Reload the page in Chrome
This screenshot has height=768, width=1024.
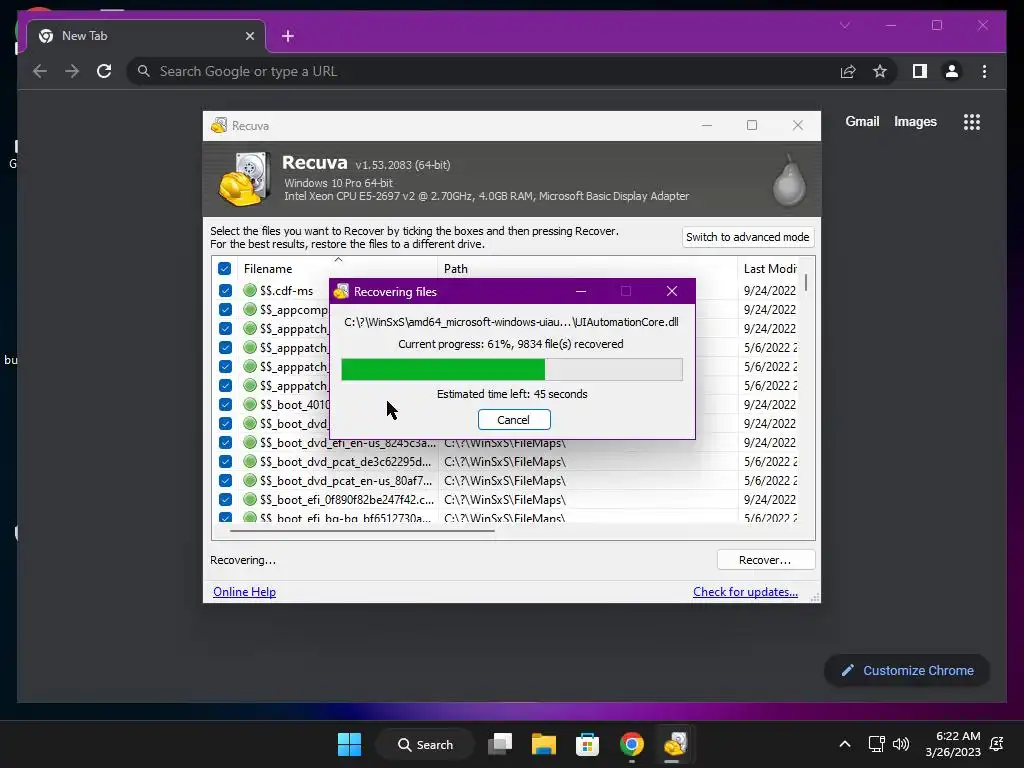(104, 71)
